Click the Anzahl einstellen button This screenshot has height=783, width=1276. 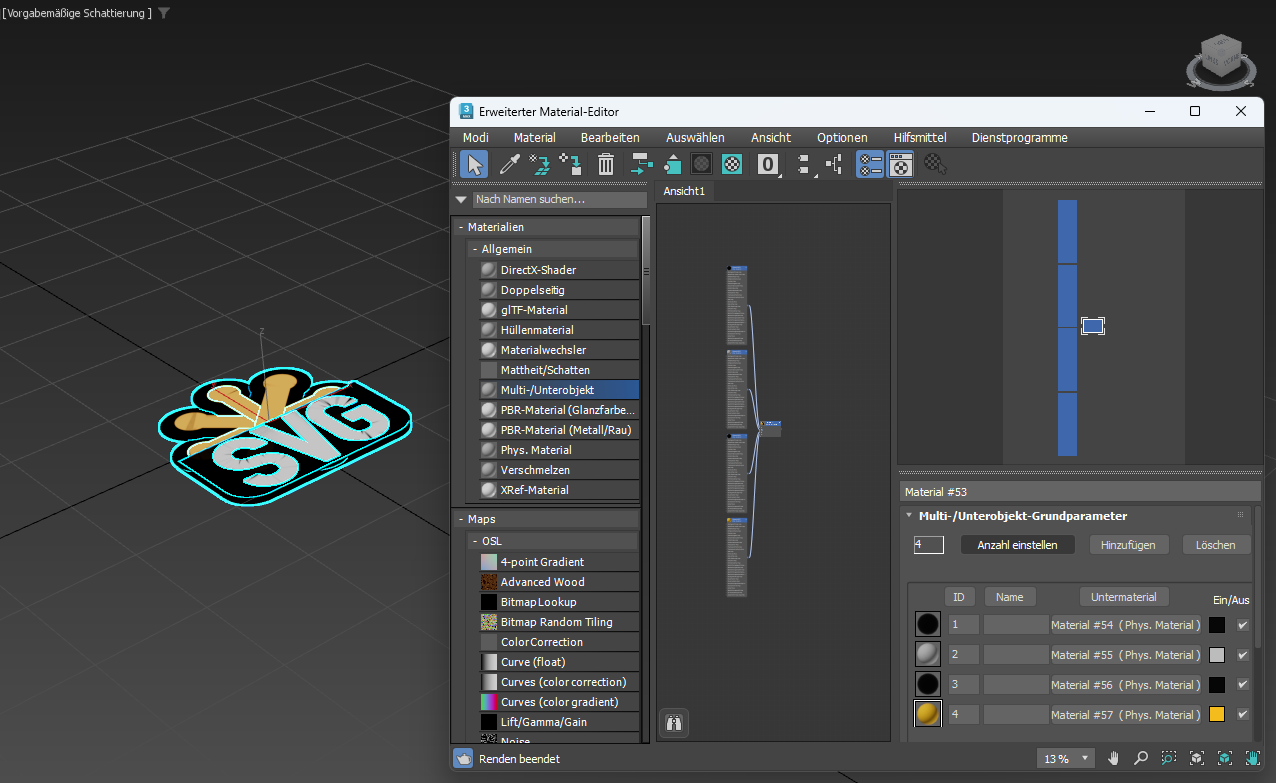pyautogui.click(x=1018, y=545)
